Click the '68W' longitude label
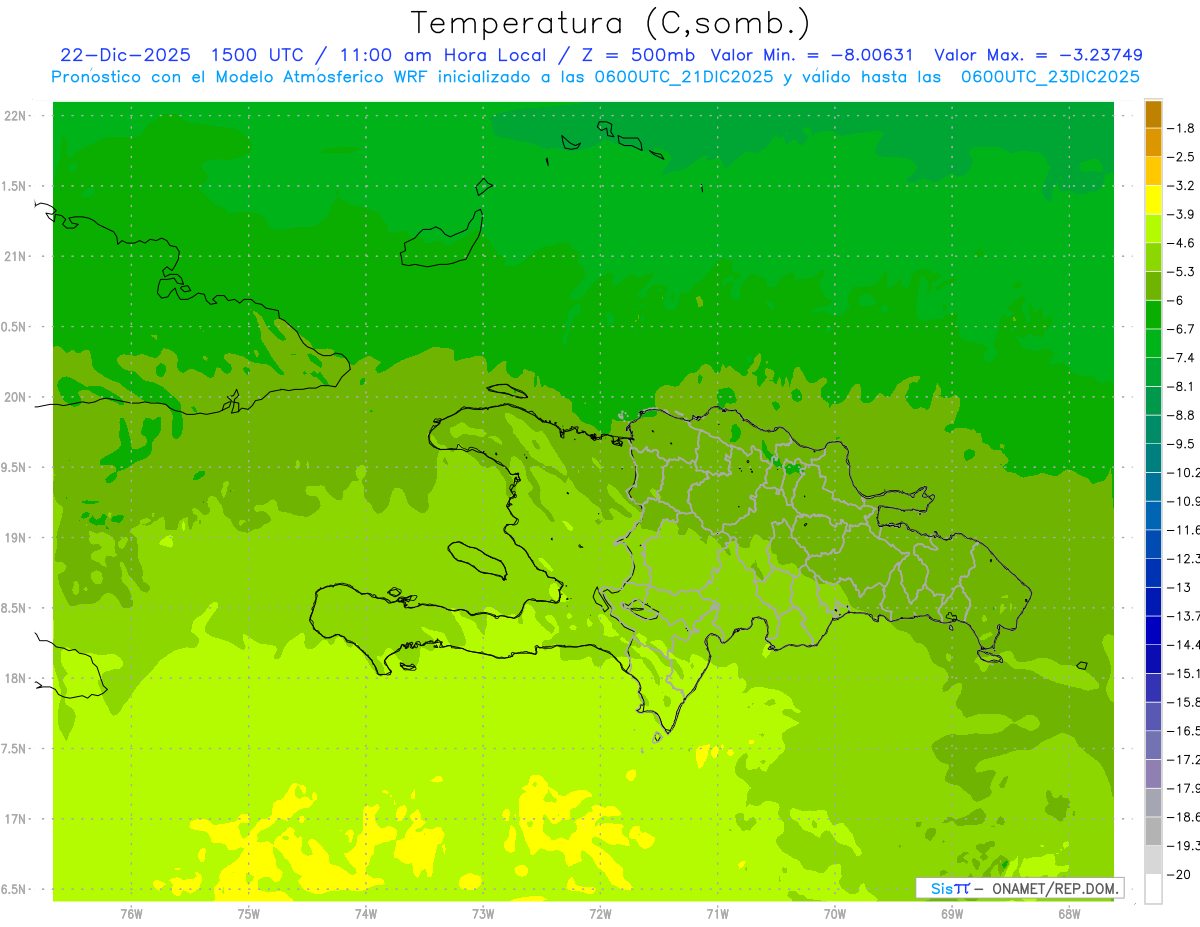The image size is (1200, 927). (1069, 914)
